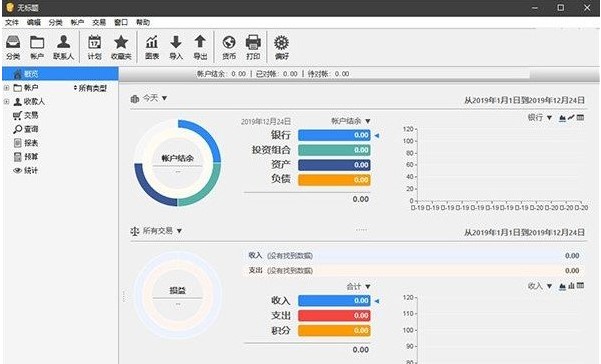Click the 投资组合 label text
601x364 pixels.
click(x=271, y=150)
